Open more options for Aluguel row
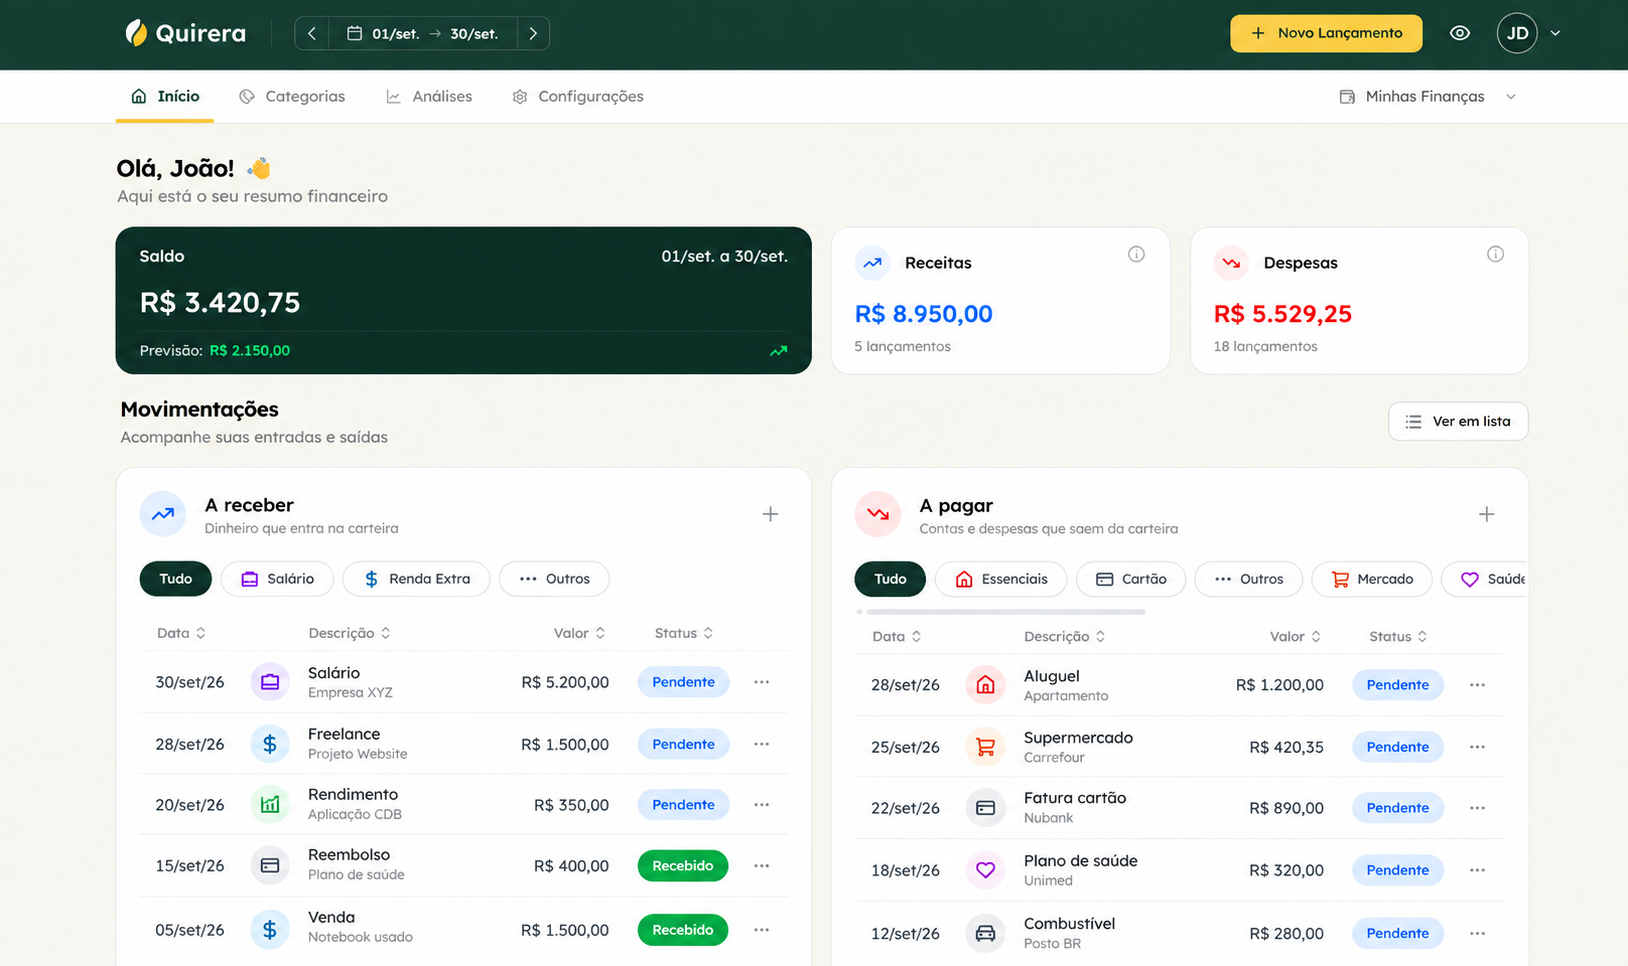1628x966 pixels. coord(1477,685)
